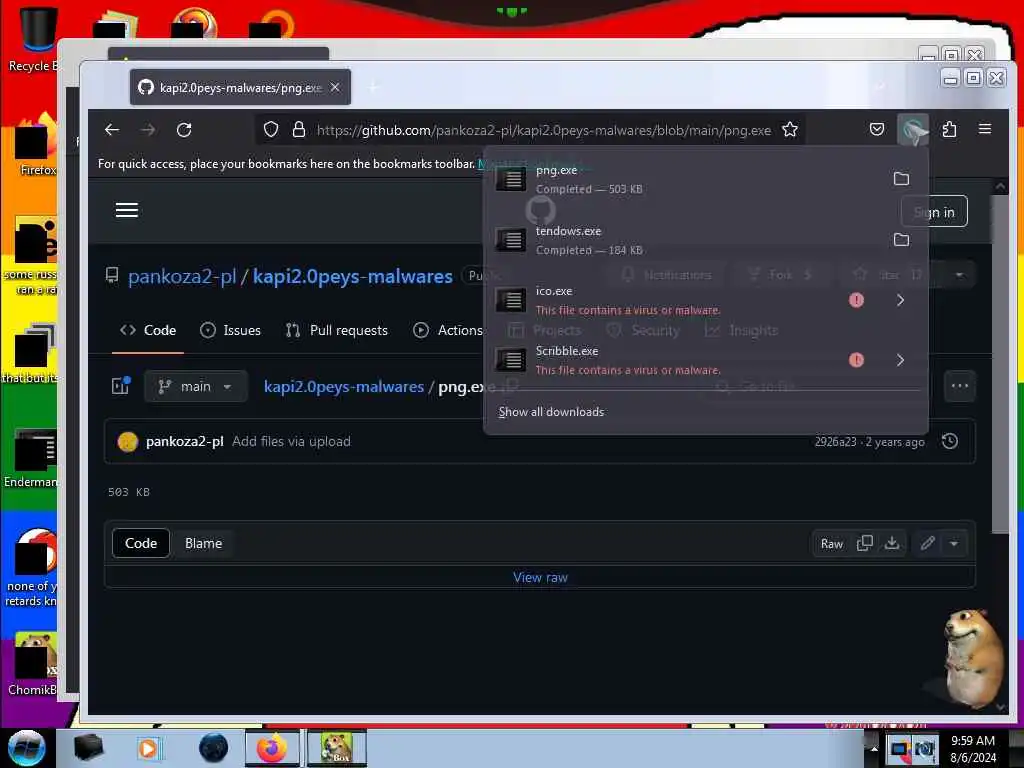
Task: Toggle the downloads panel button
Action: pyautogui.click(x=912, y=130)
